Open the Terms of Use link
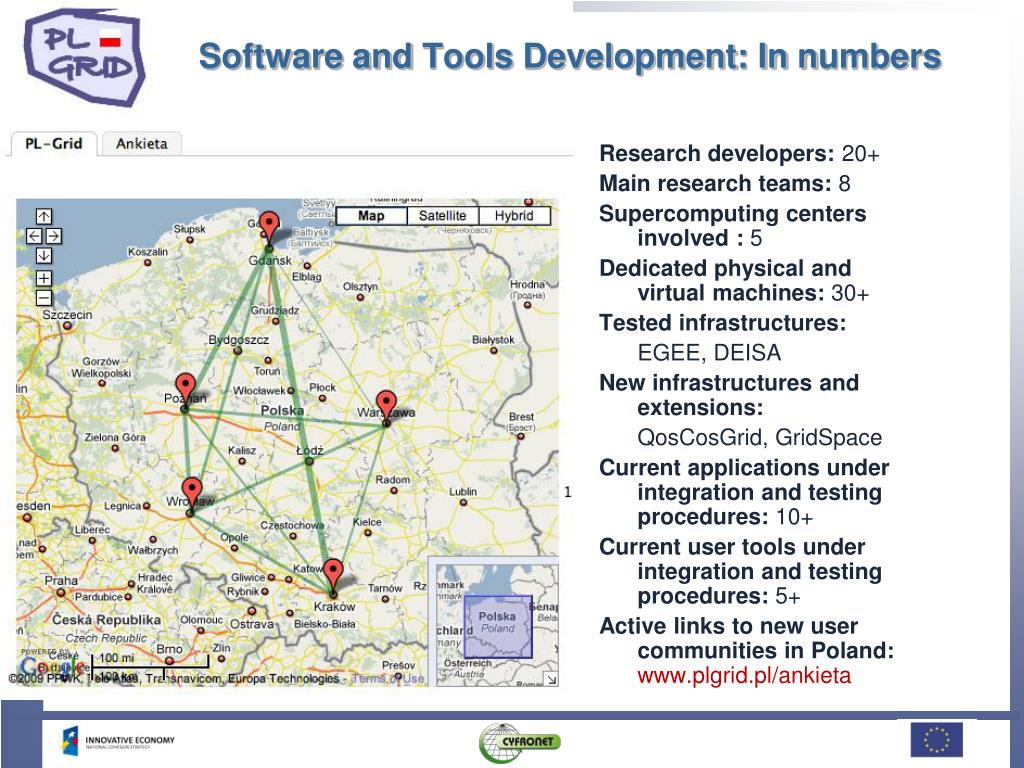This screenshot has height=768, width=1024. 388,679
